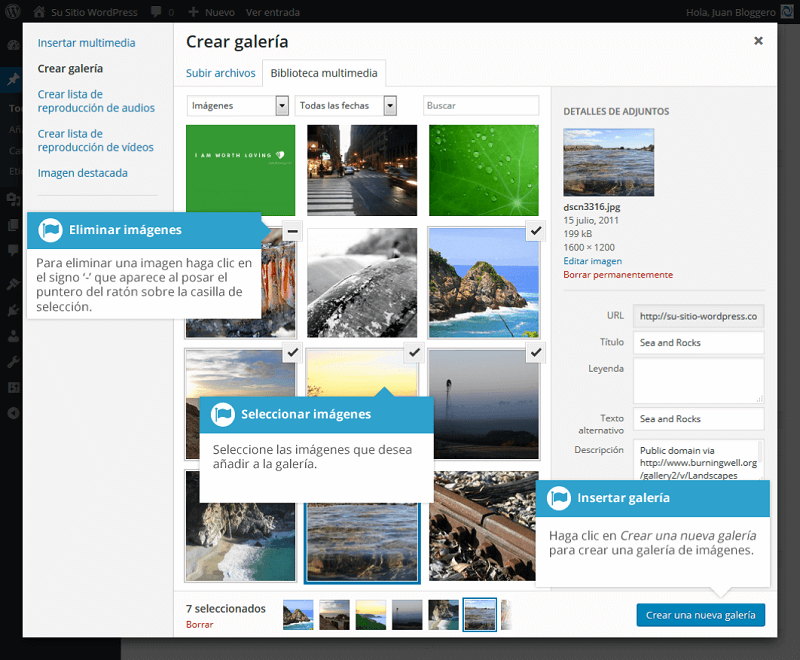Viewport: 800px width, 660px height.
Task: Select the rusty railroad track thumbnail
Action: click(x=482, y=526)
